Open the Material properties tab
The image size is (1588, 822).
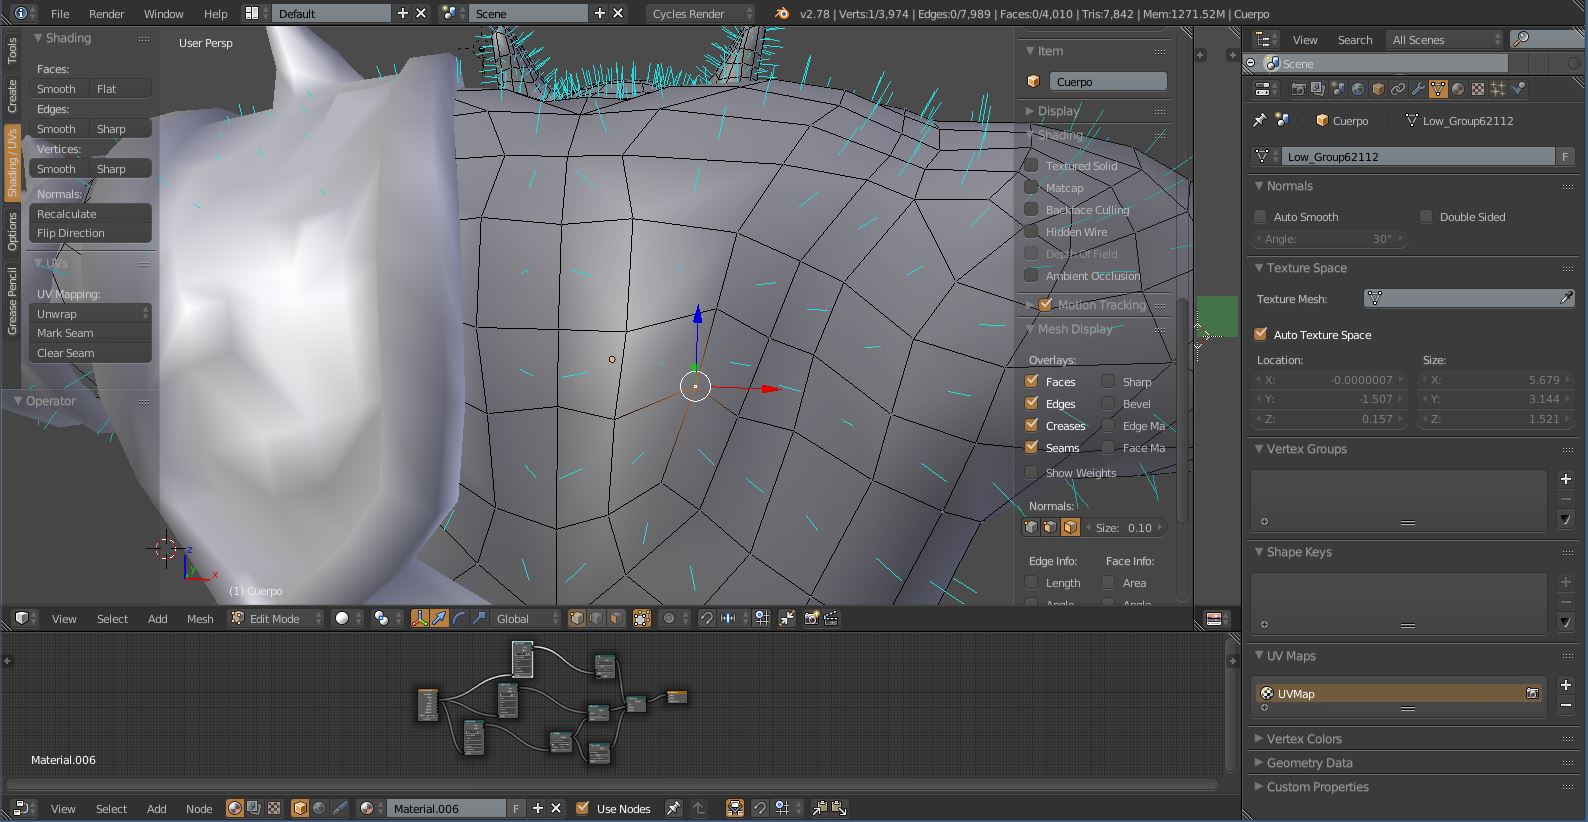coord(1458,89)
